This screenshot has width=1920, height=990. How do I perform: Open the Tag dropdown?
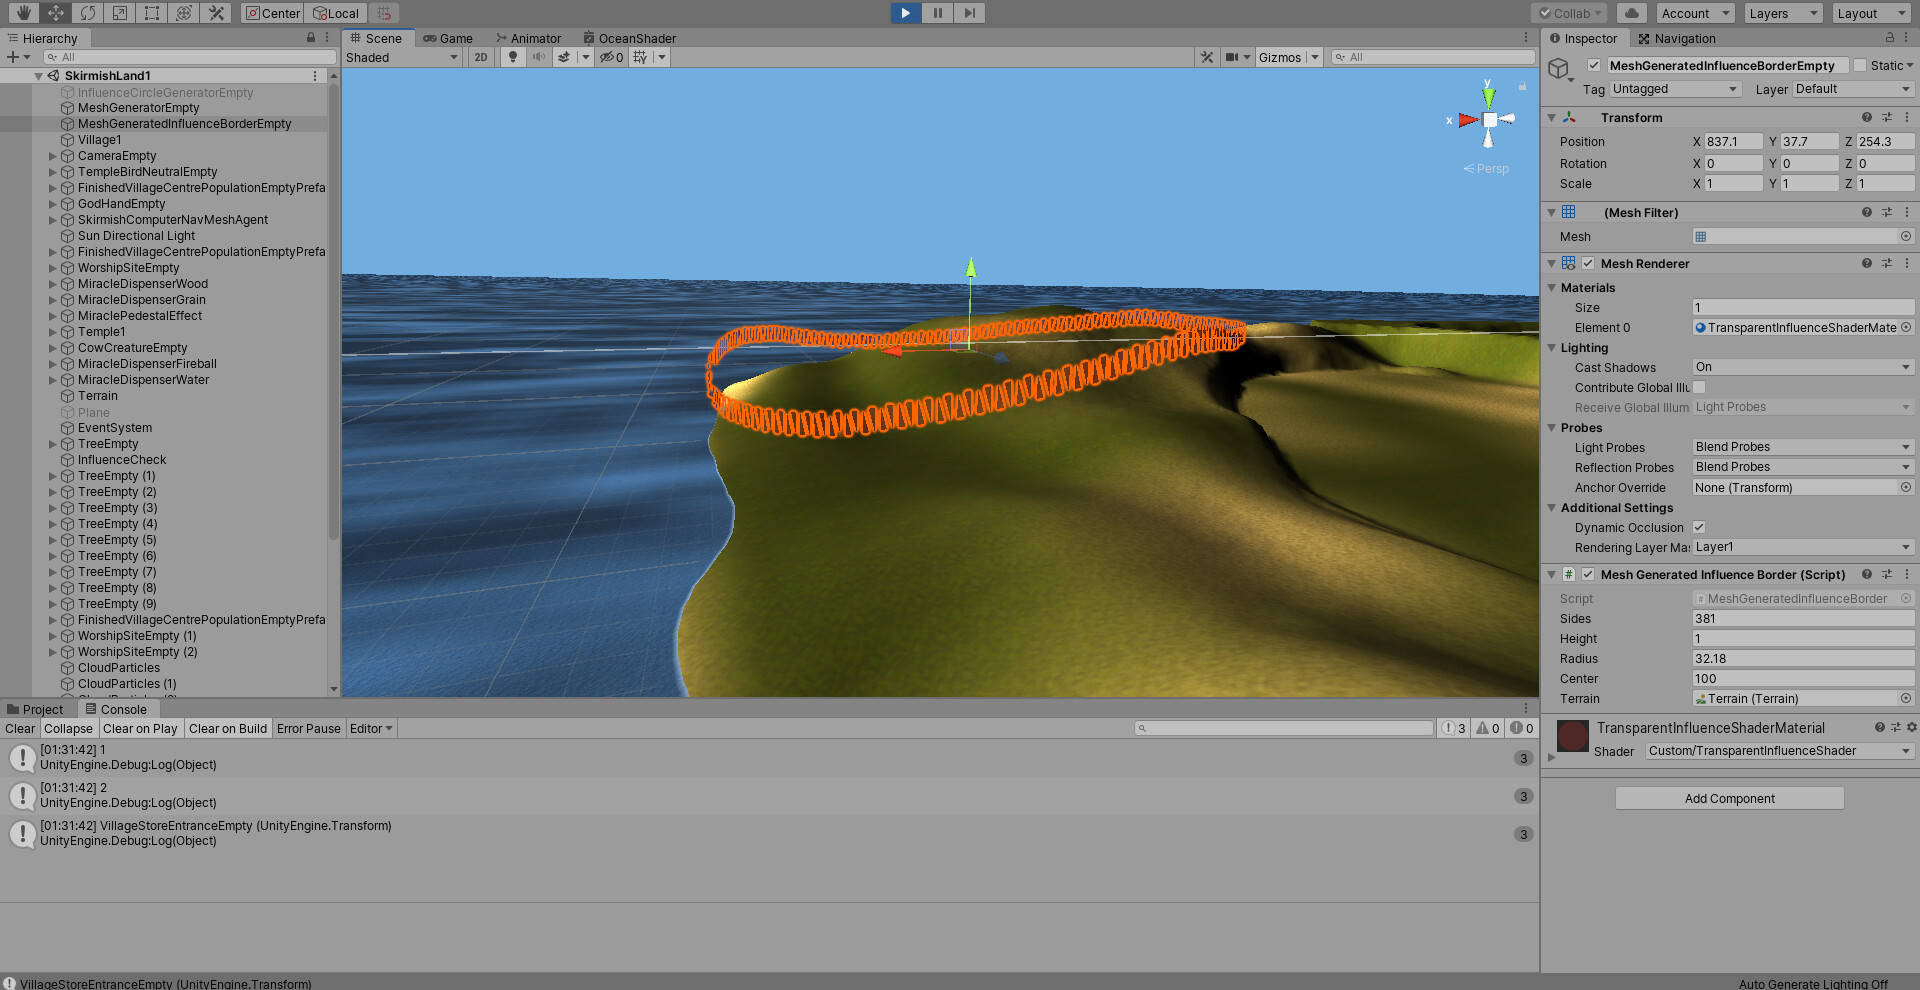click(1676, 89)
